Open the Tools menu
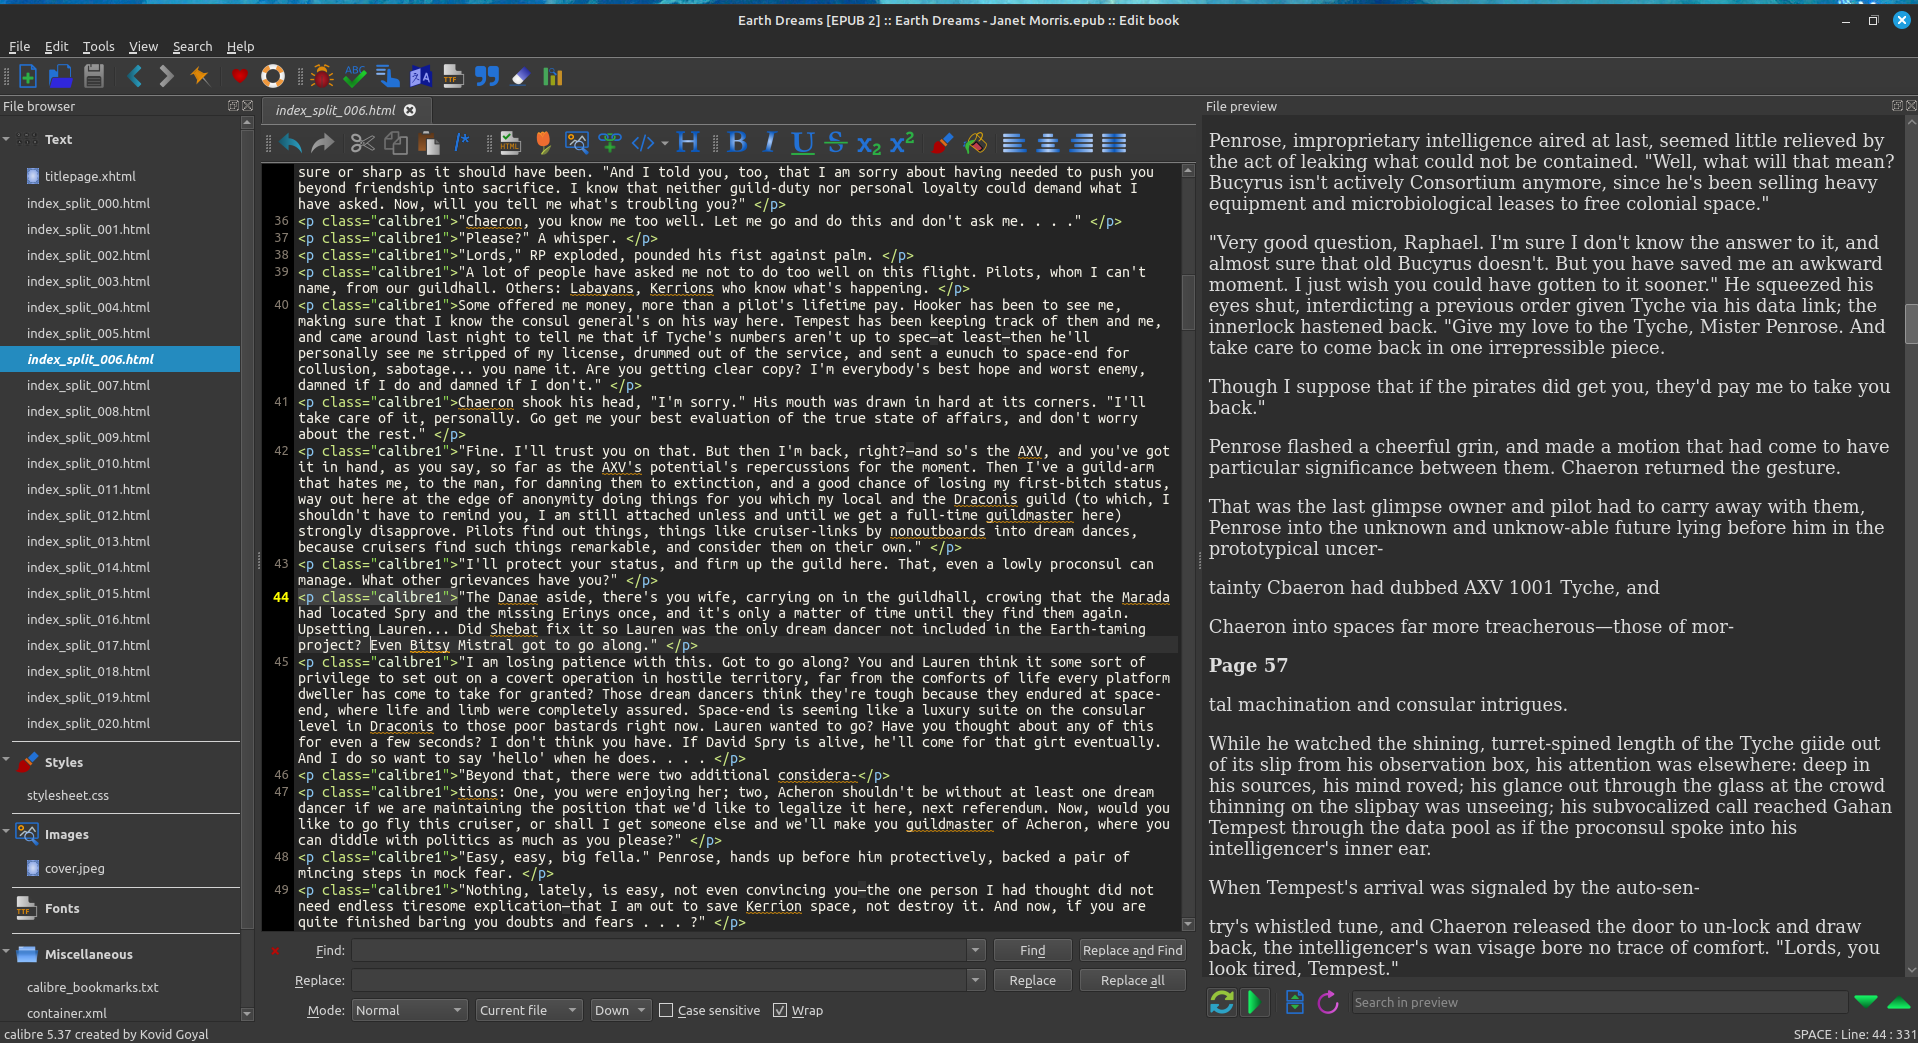The image size is (1918, 1043). click(x=98, y=46)
